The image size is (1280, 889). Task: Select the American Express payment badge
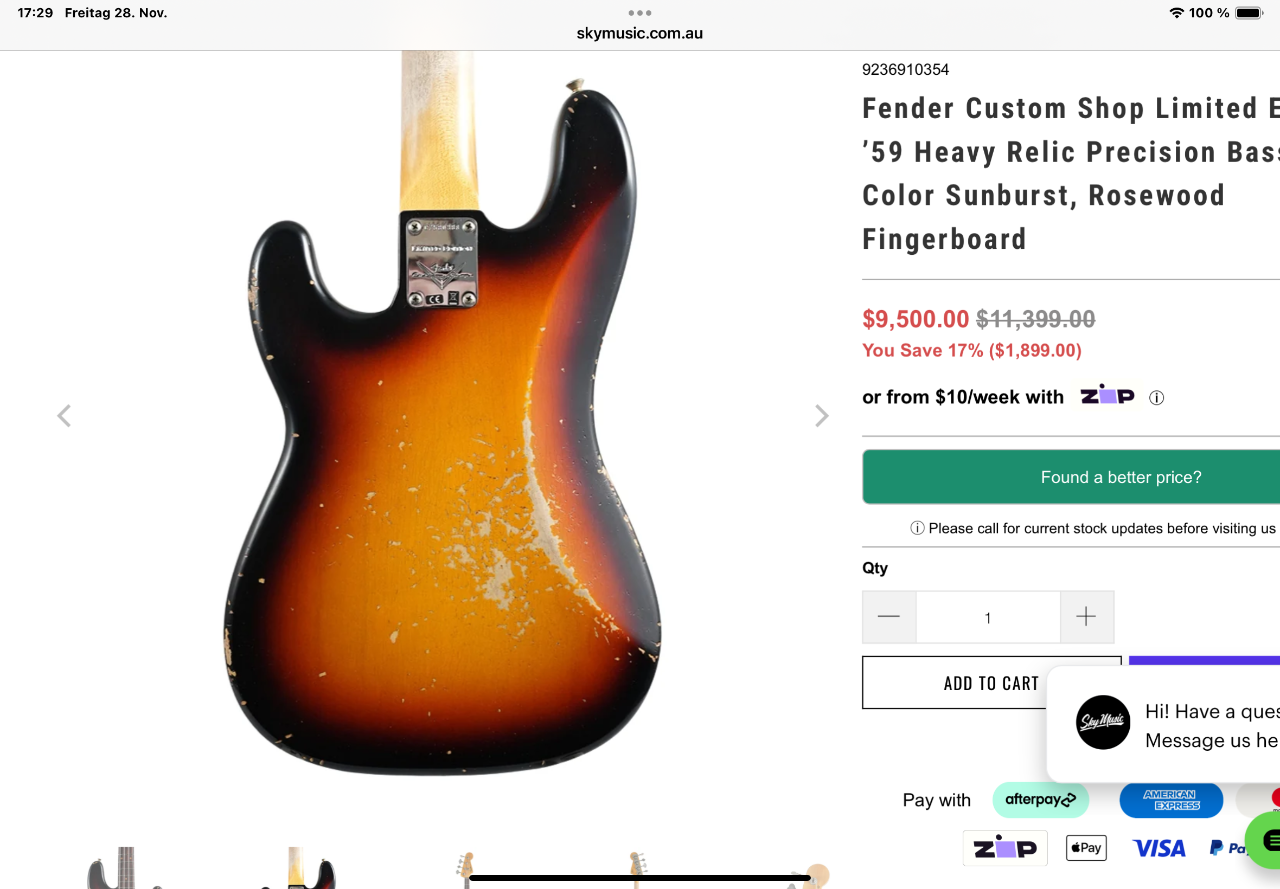click(x=1170, y=800)
